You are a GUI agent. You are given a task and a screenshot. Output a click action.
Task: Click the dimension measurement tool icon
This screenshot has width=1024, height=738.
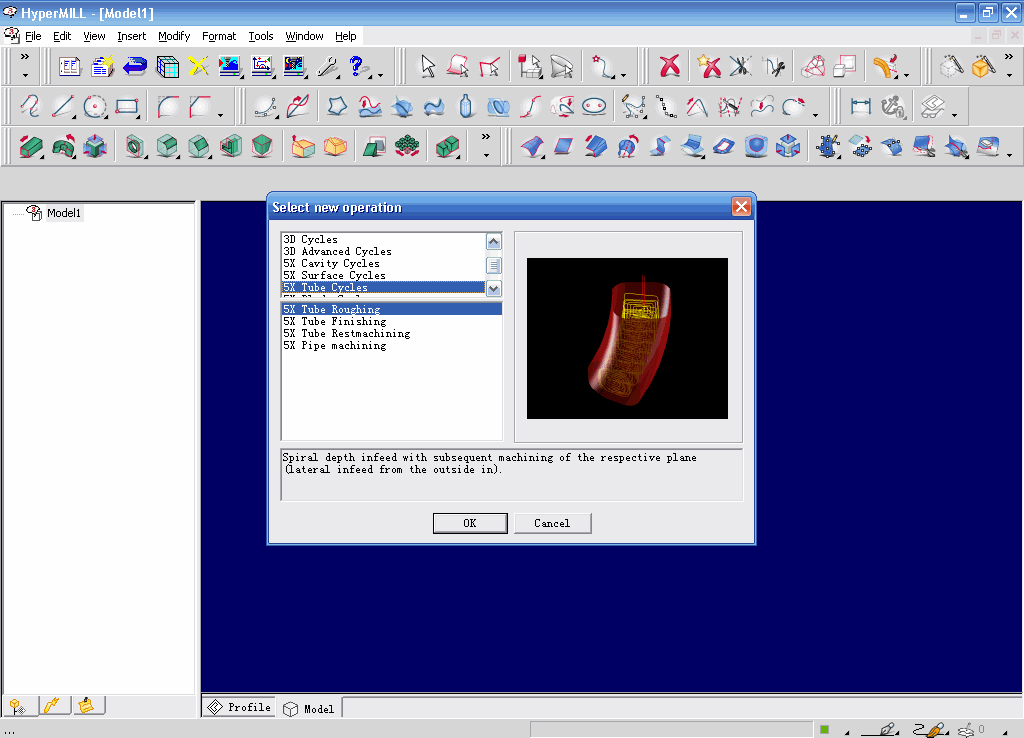pos(861,106)
